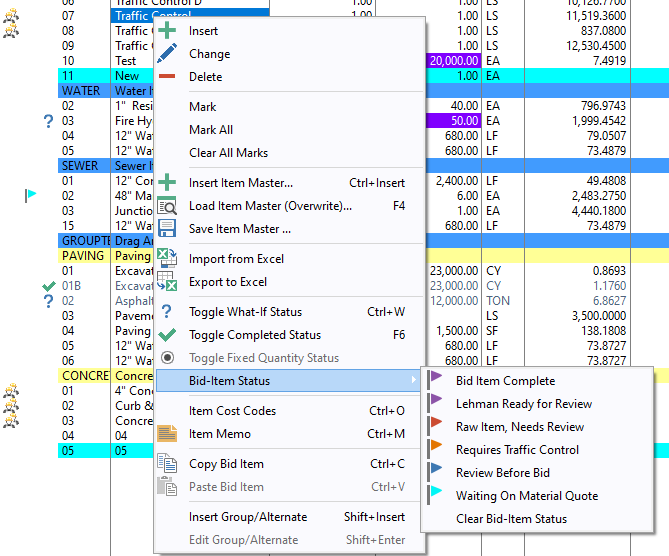Choose Clear Bid-Item Status
The height and width of the screenshot is (556, 669).
(x=511, y=519)
